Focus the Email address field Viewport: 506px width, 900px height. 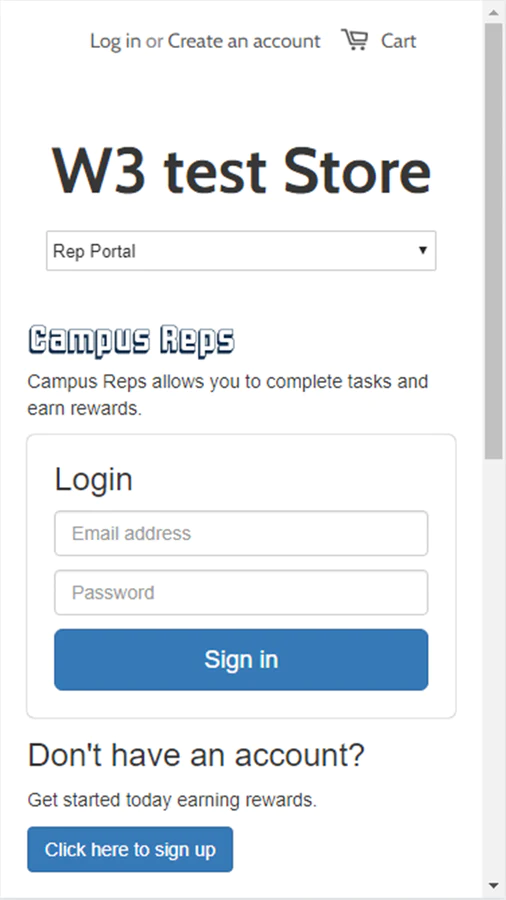(241, 533)
